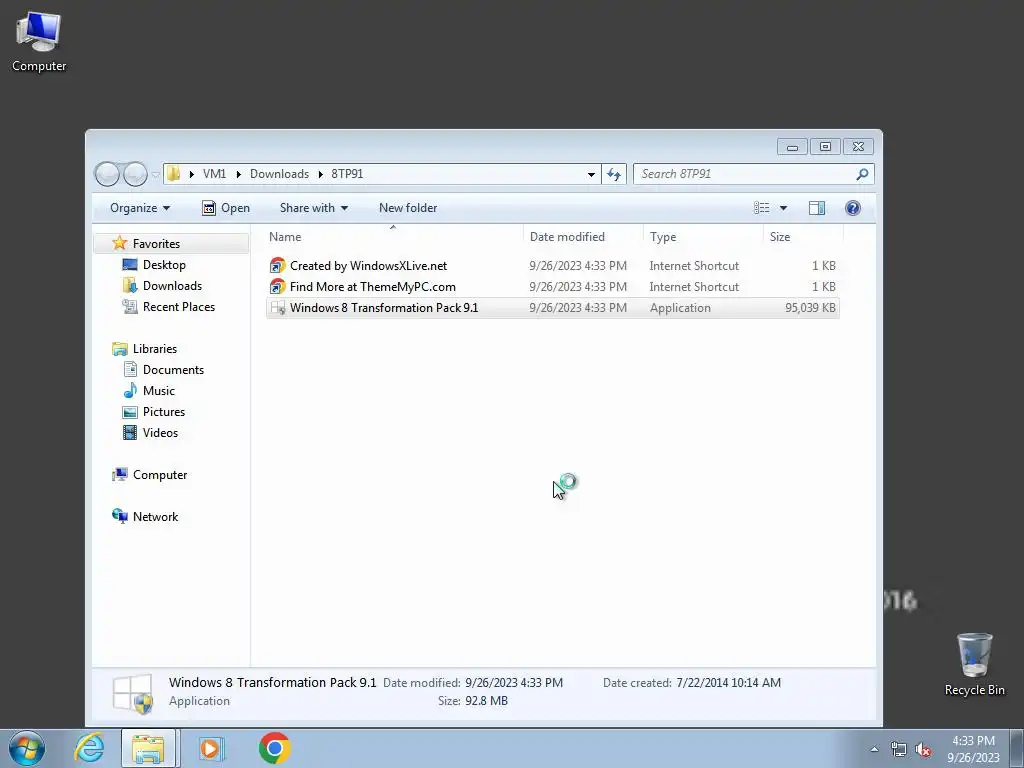
Task: Select Downloads in the address breadcrumb
Action: click(x=279, y=174)
